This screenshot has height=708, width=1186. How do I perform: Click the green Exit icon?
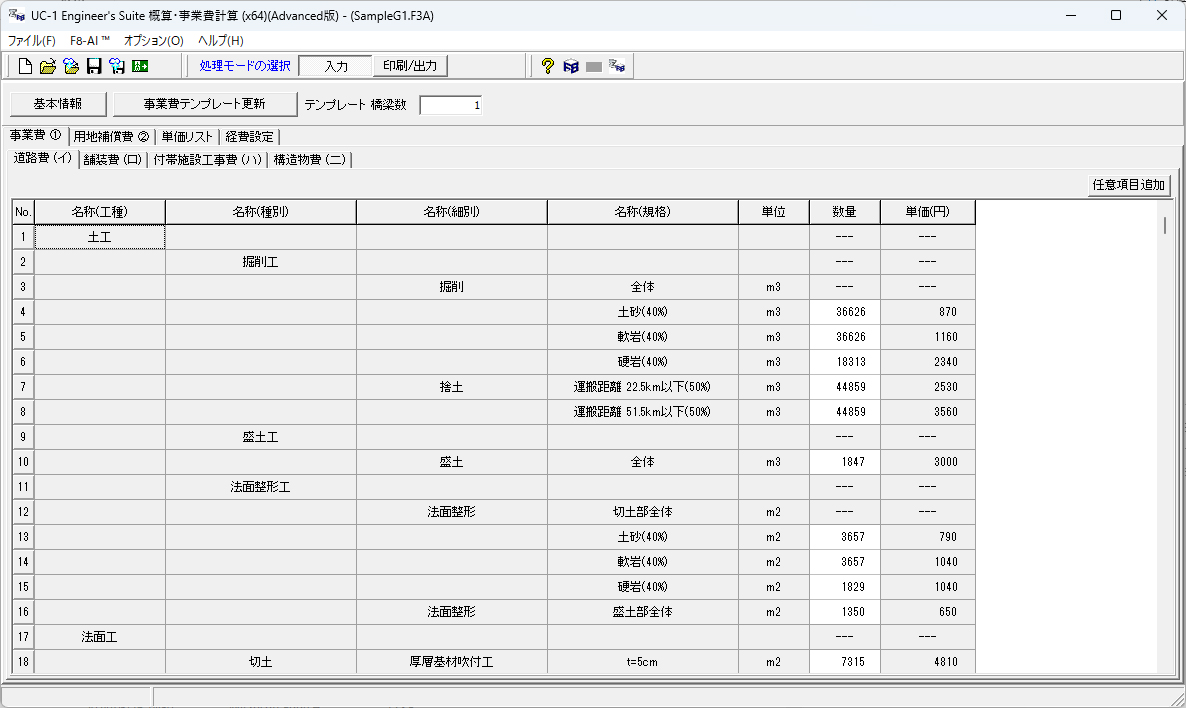point(140,66)
